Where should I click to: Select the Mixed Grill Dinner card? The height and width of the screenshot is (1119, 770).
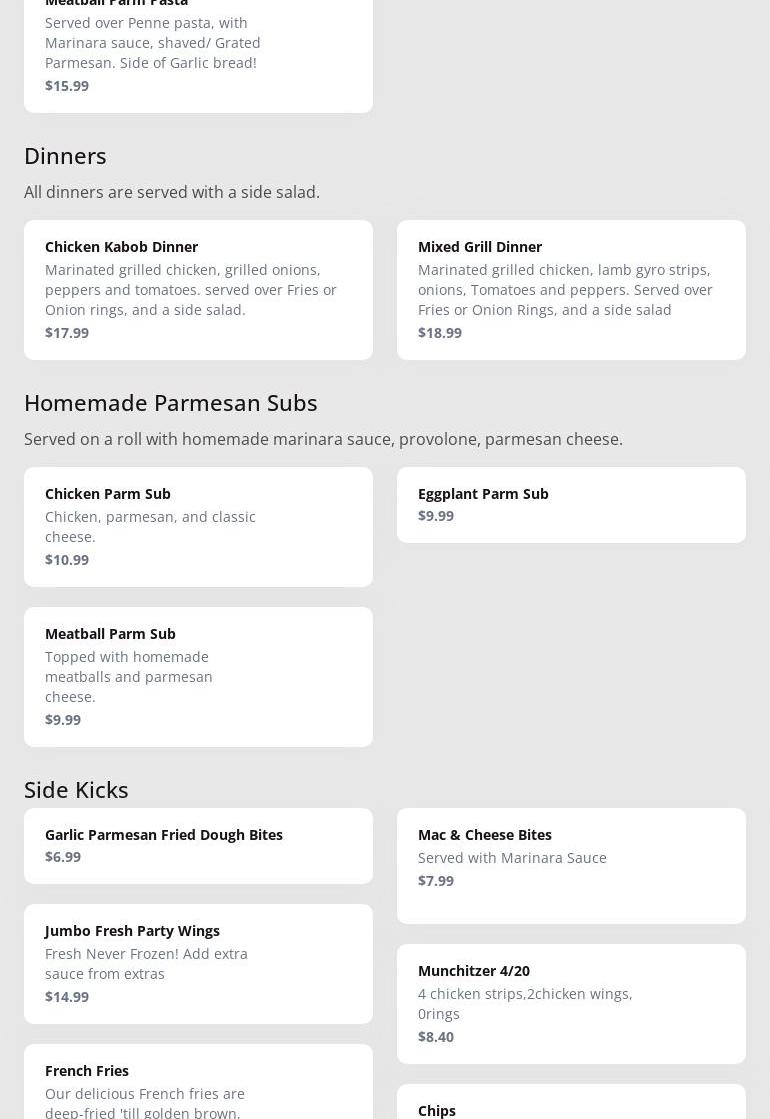click(571, 289)
